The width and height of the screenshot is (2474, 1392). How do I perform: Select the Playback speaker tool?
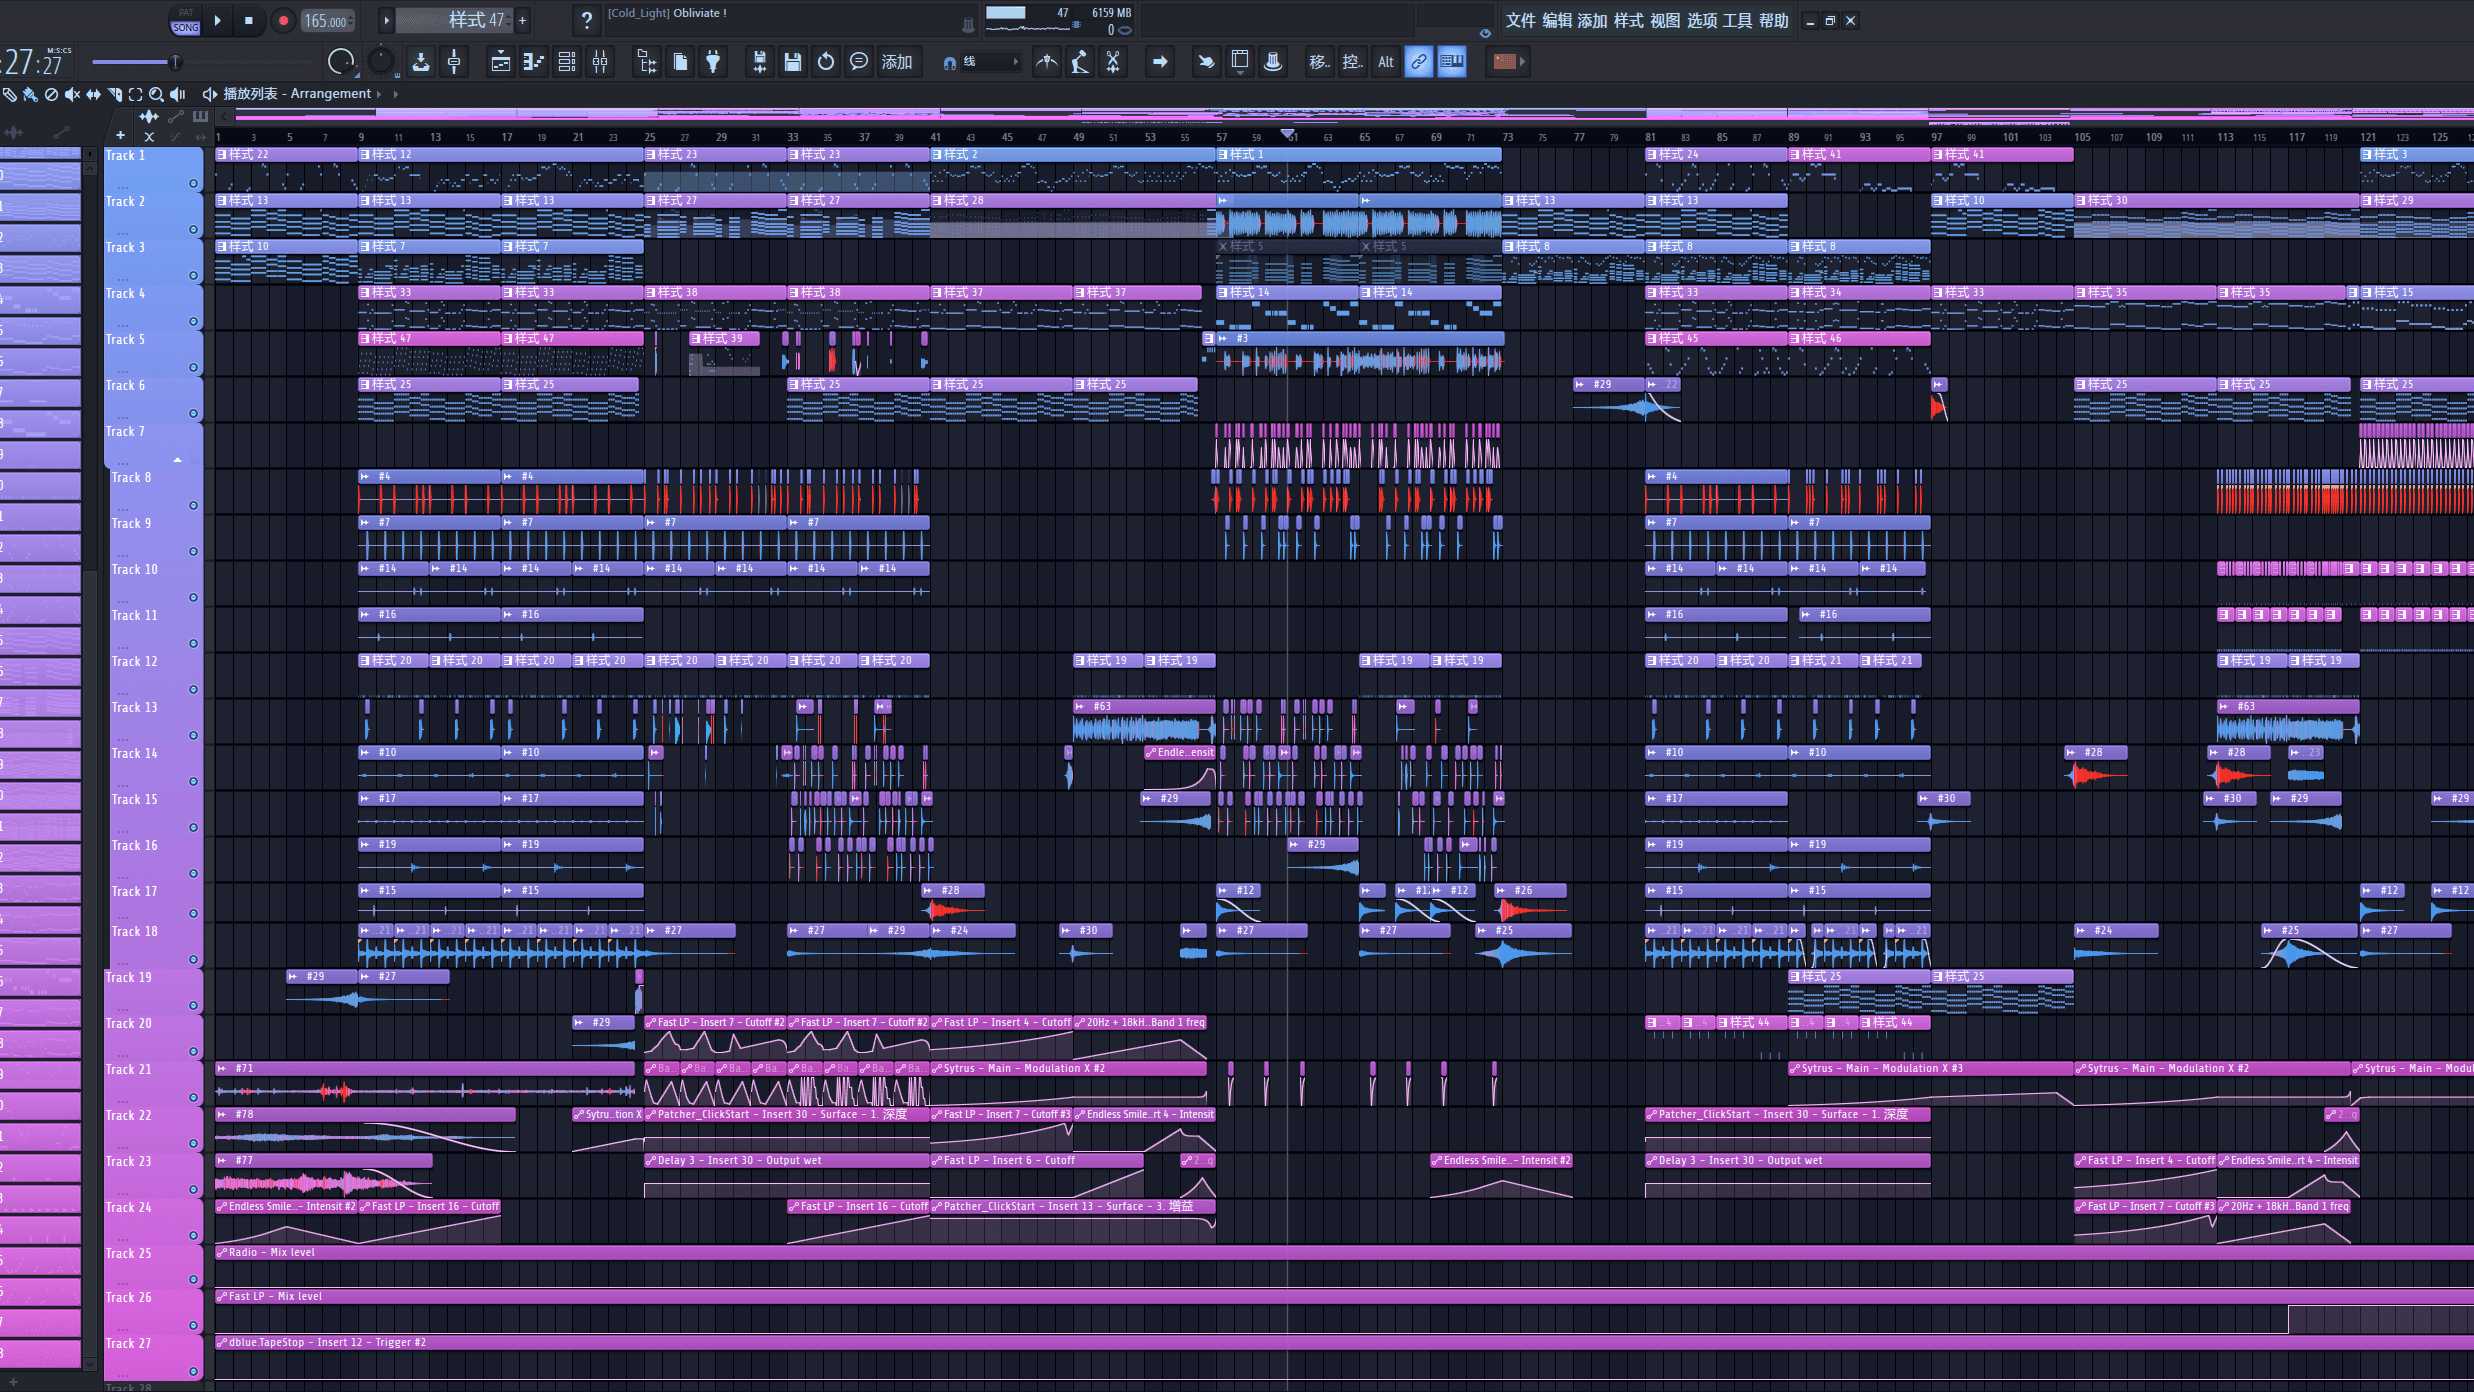tap(177, 94)
